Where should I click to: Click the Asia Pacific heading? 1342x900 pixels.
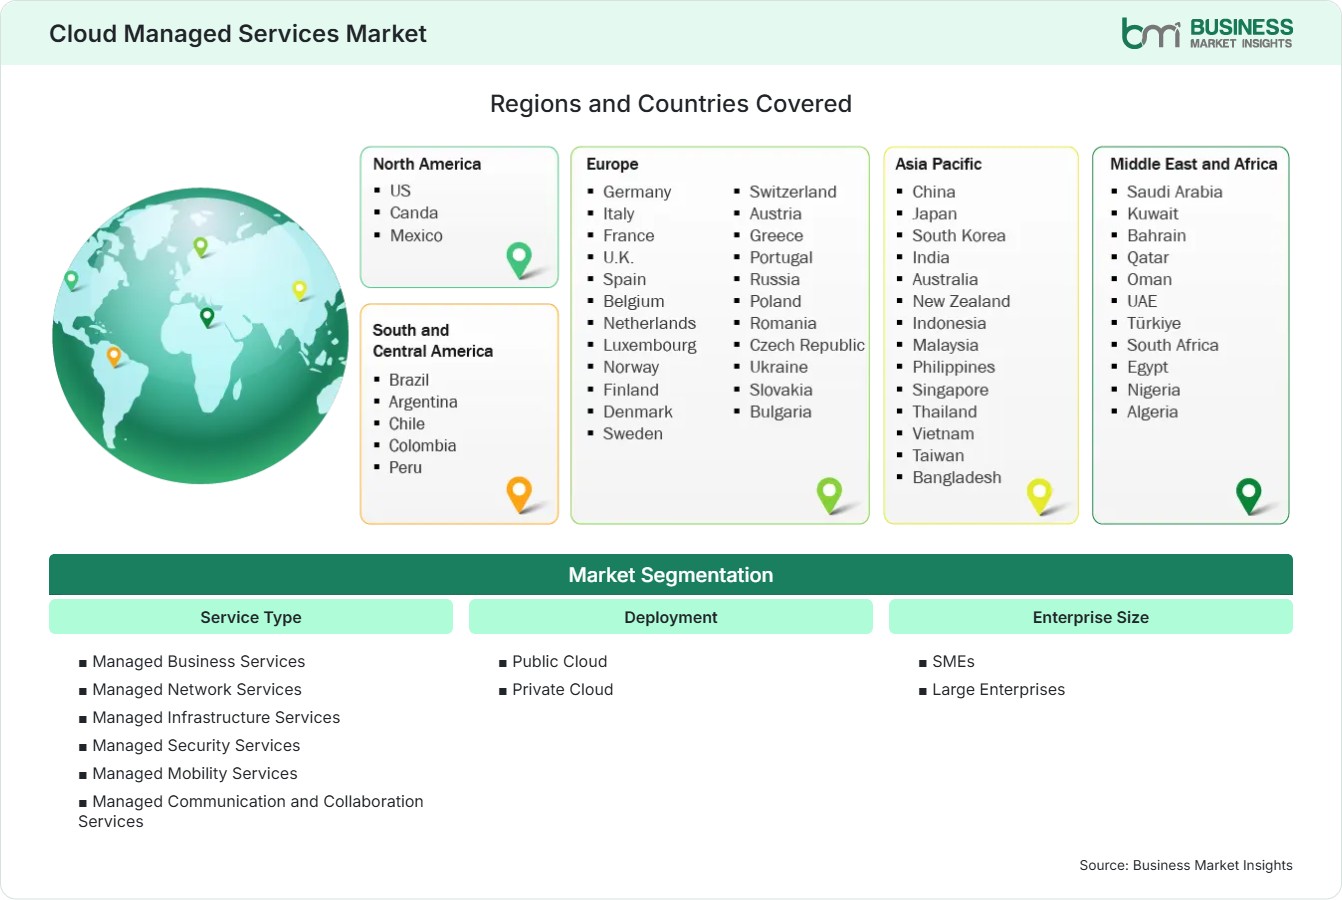(938, 164)
